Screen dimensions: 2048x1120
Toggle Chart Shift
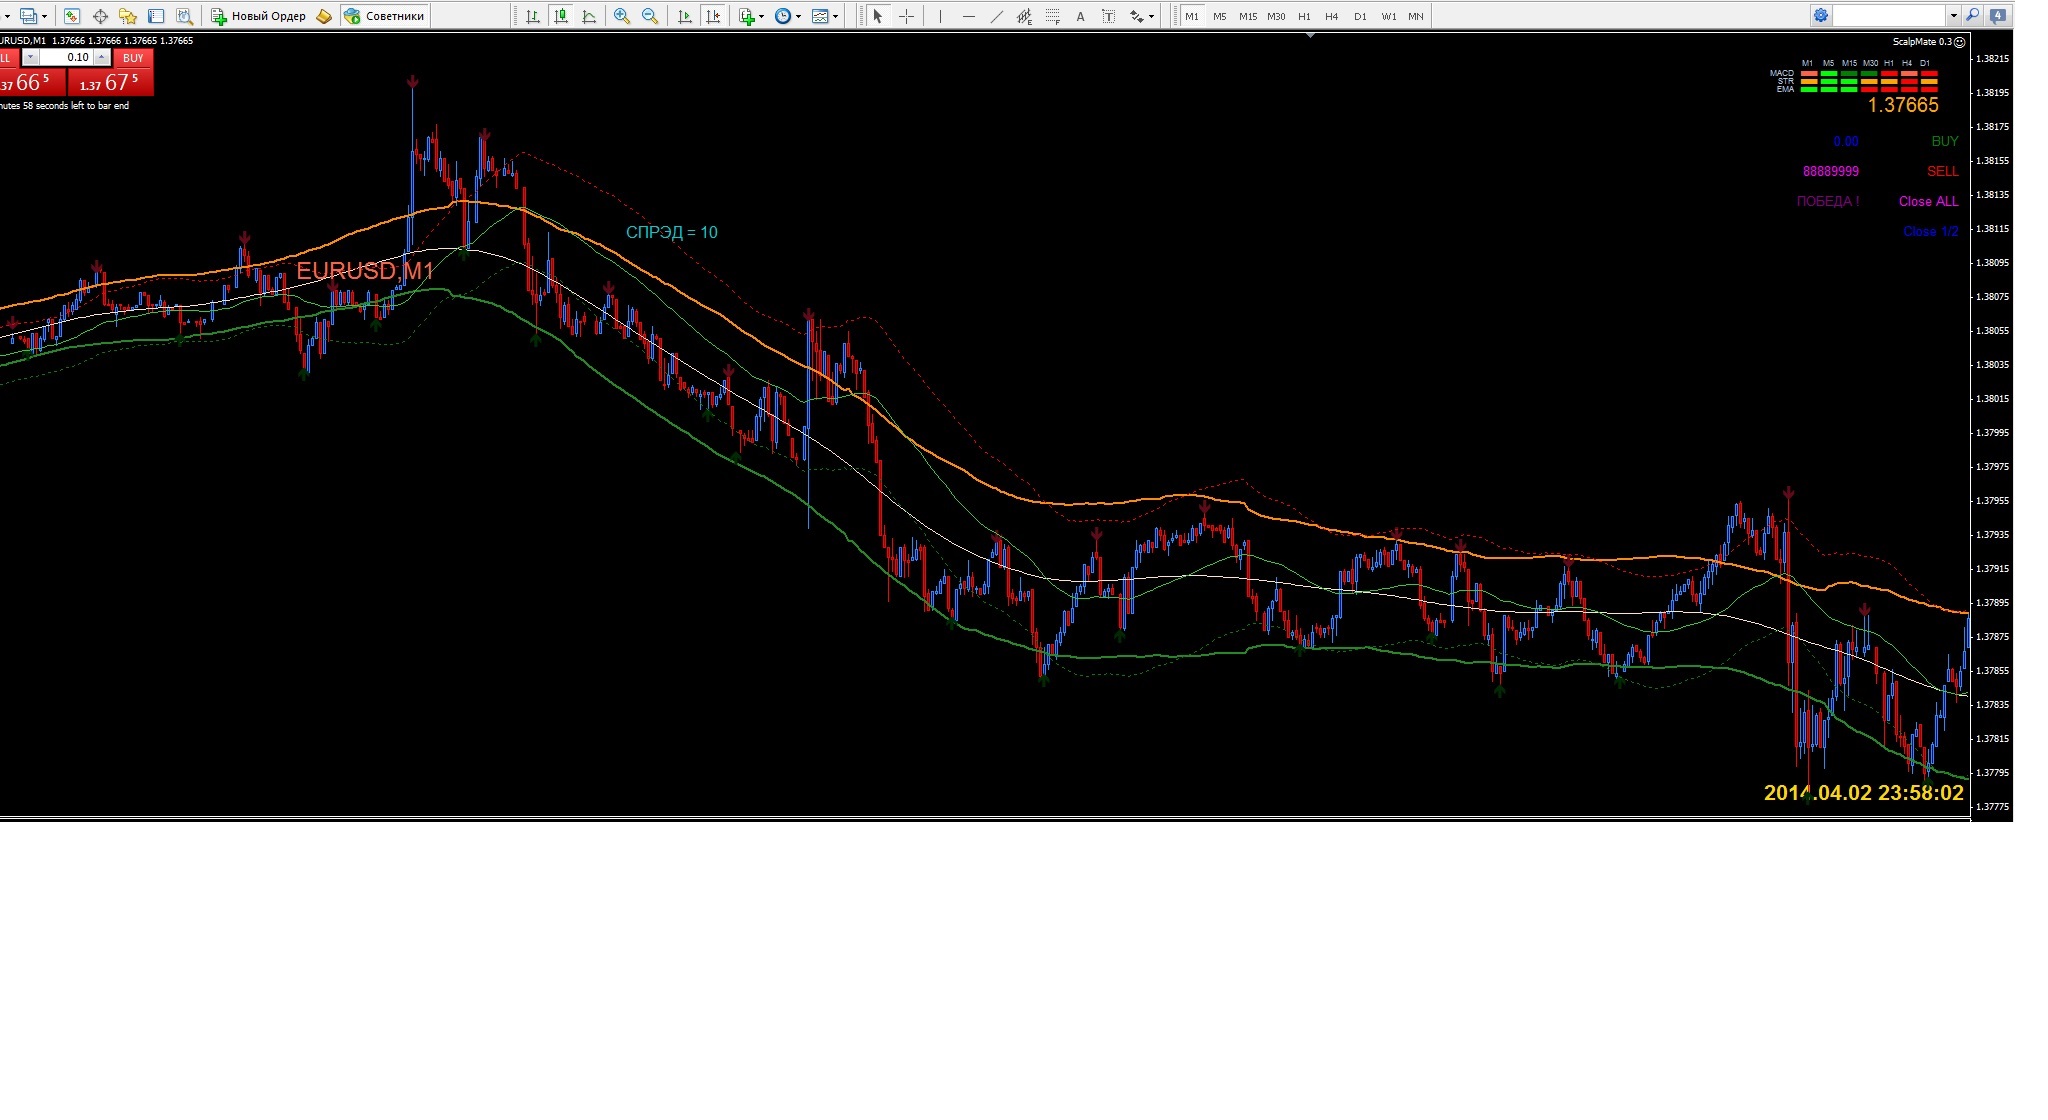(712, 16)
